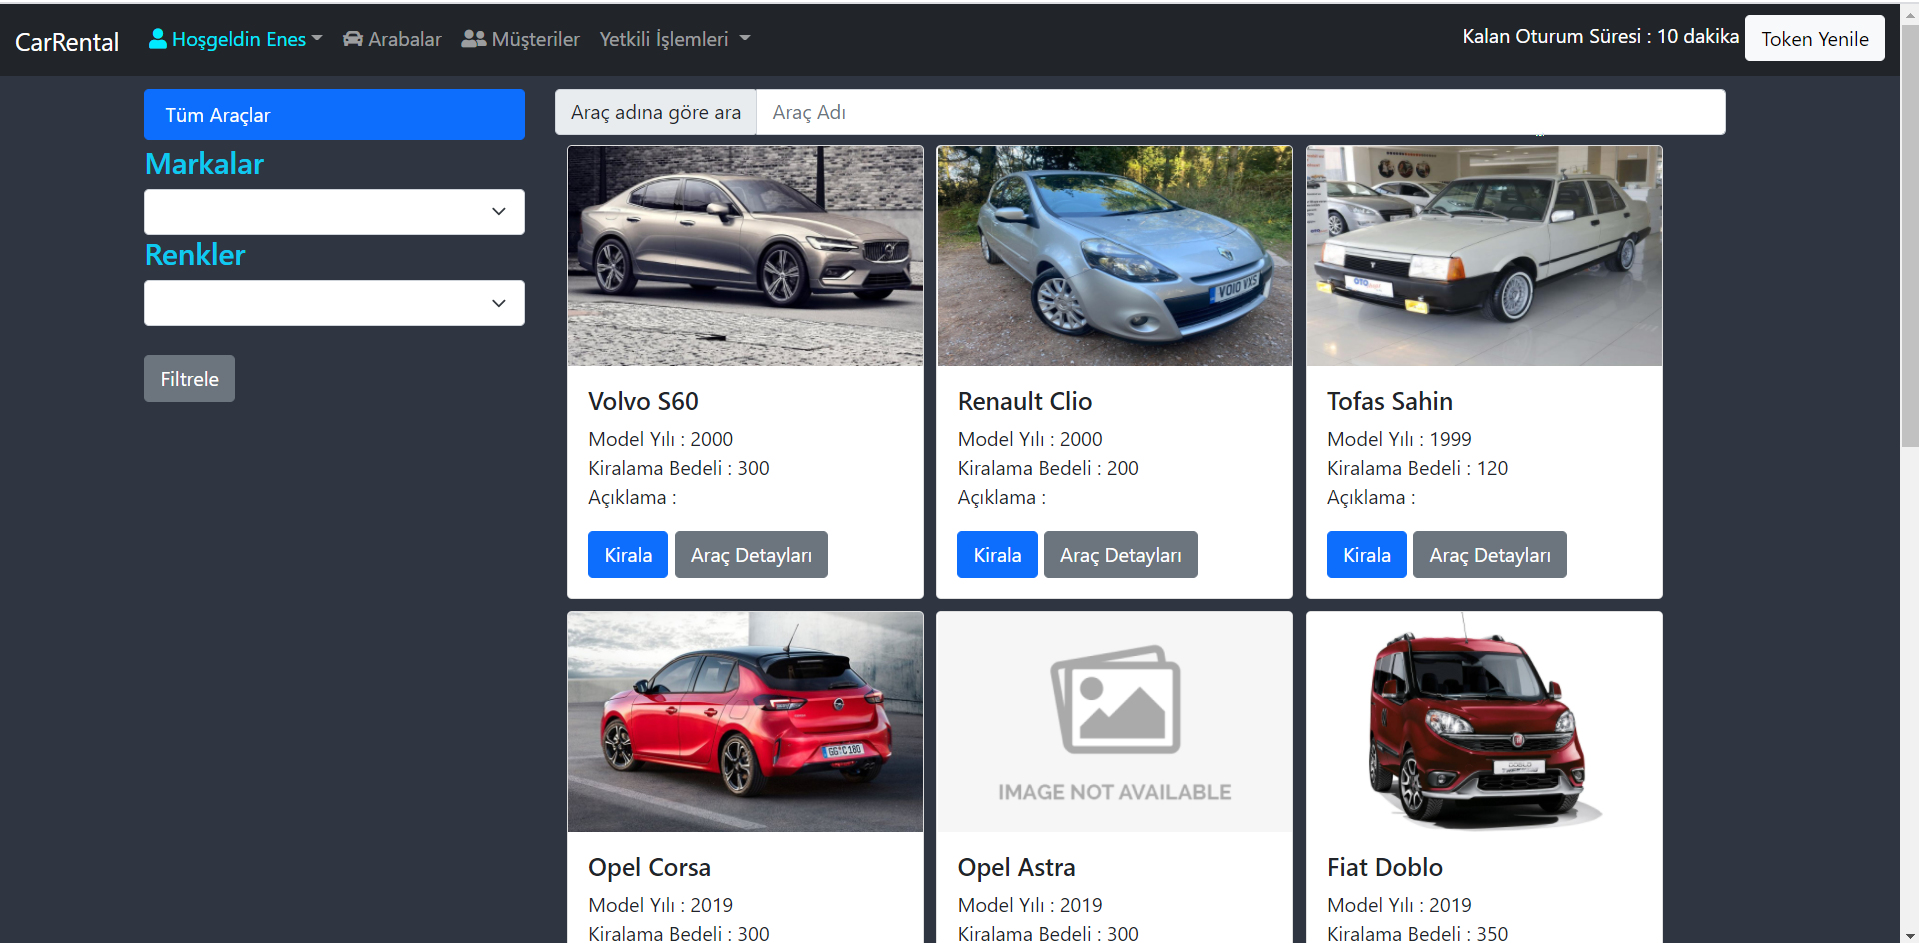Click Kirala for the Volvo S60
This screenshot has width=1919, height=943.
tap(628, 555)
